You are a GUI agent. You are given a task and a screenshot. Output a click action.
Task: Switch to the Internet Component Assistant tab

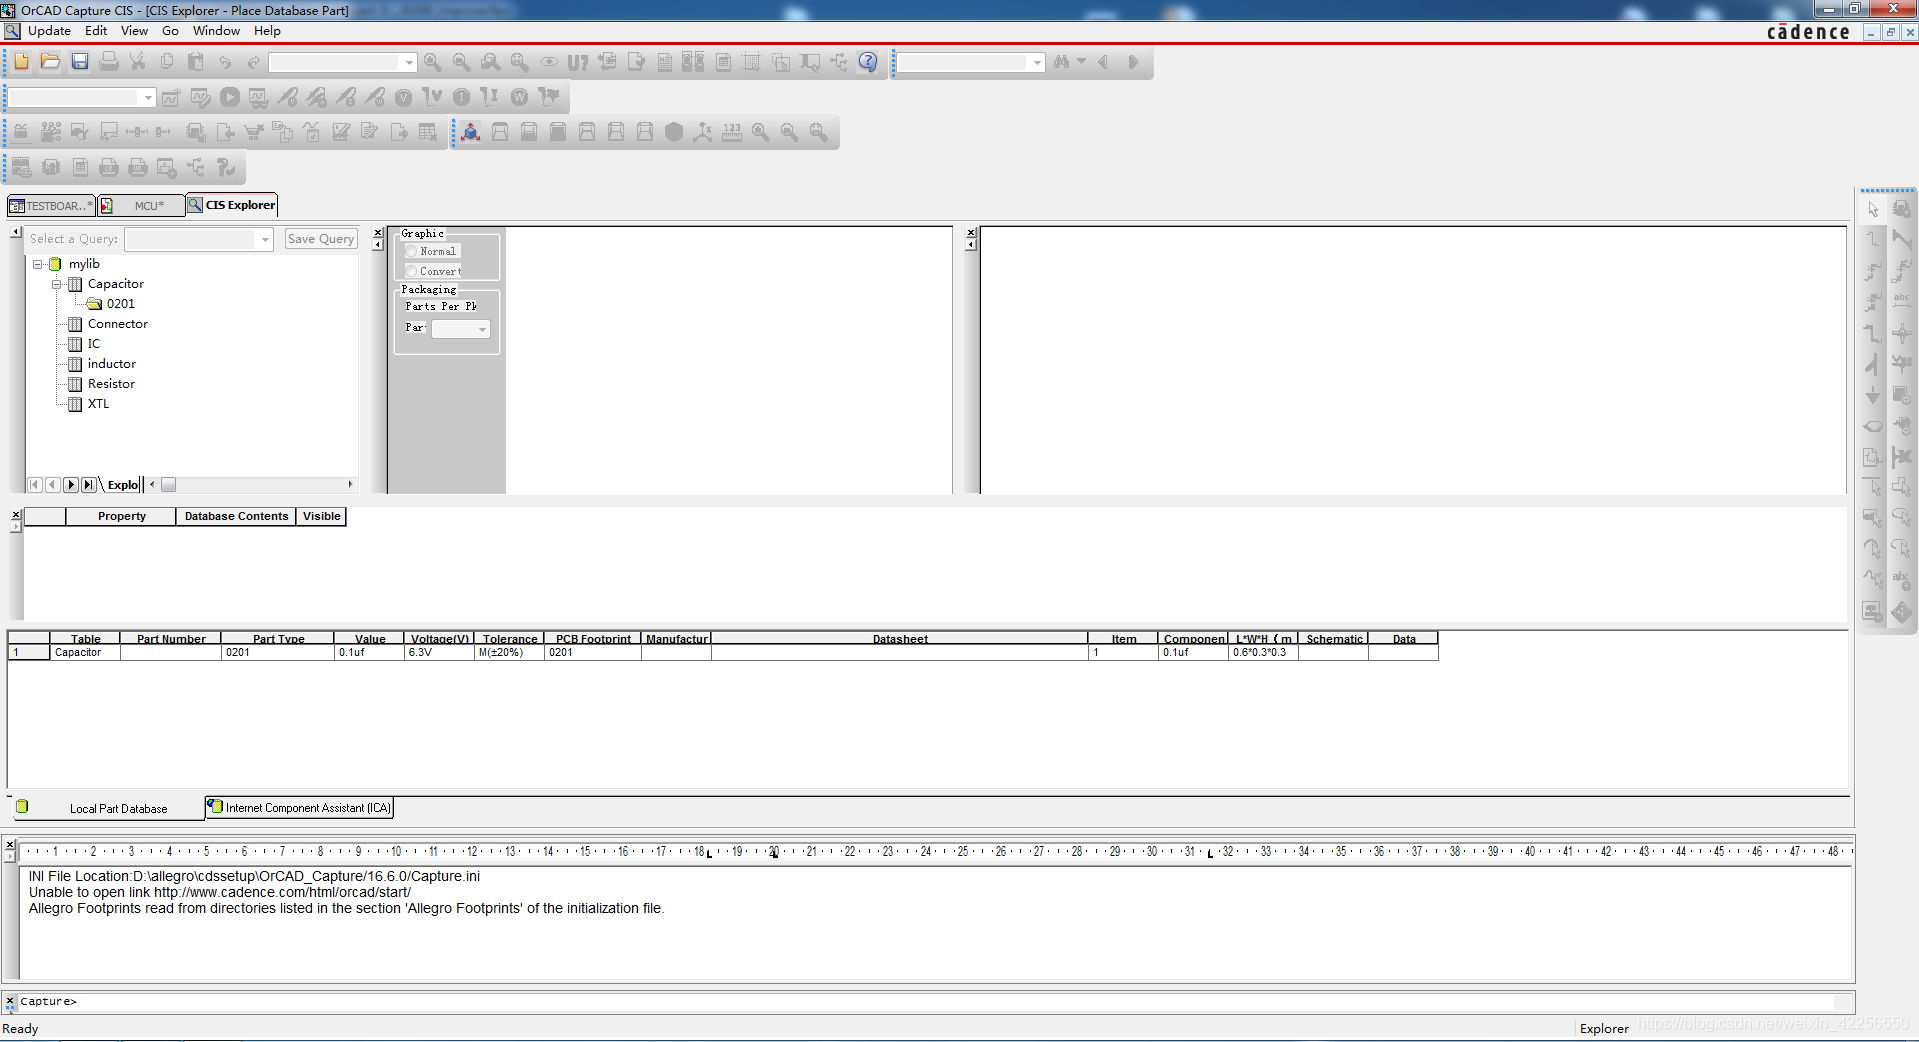point(298,807)
